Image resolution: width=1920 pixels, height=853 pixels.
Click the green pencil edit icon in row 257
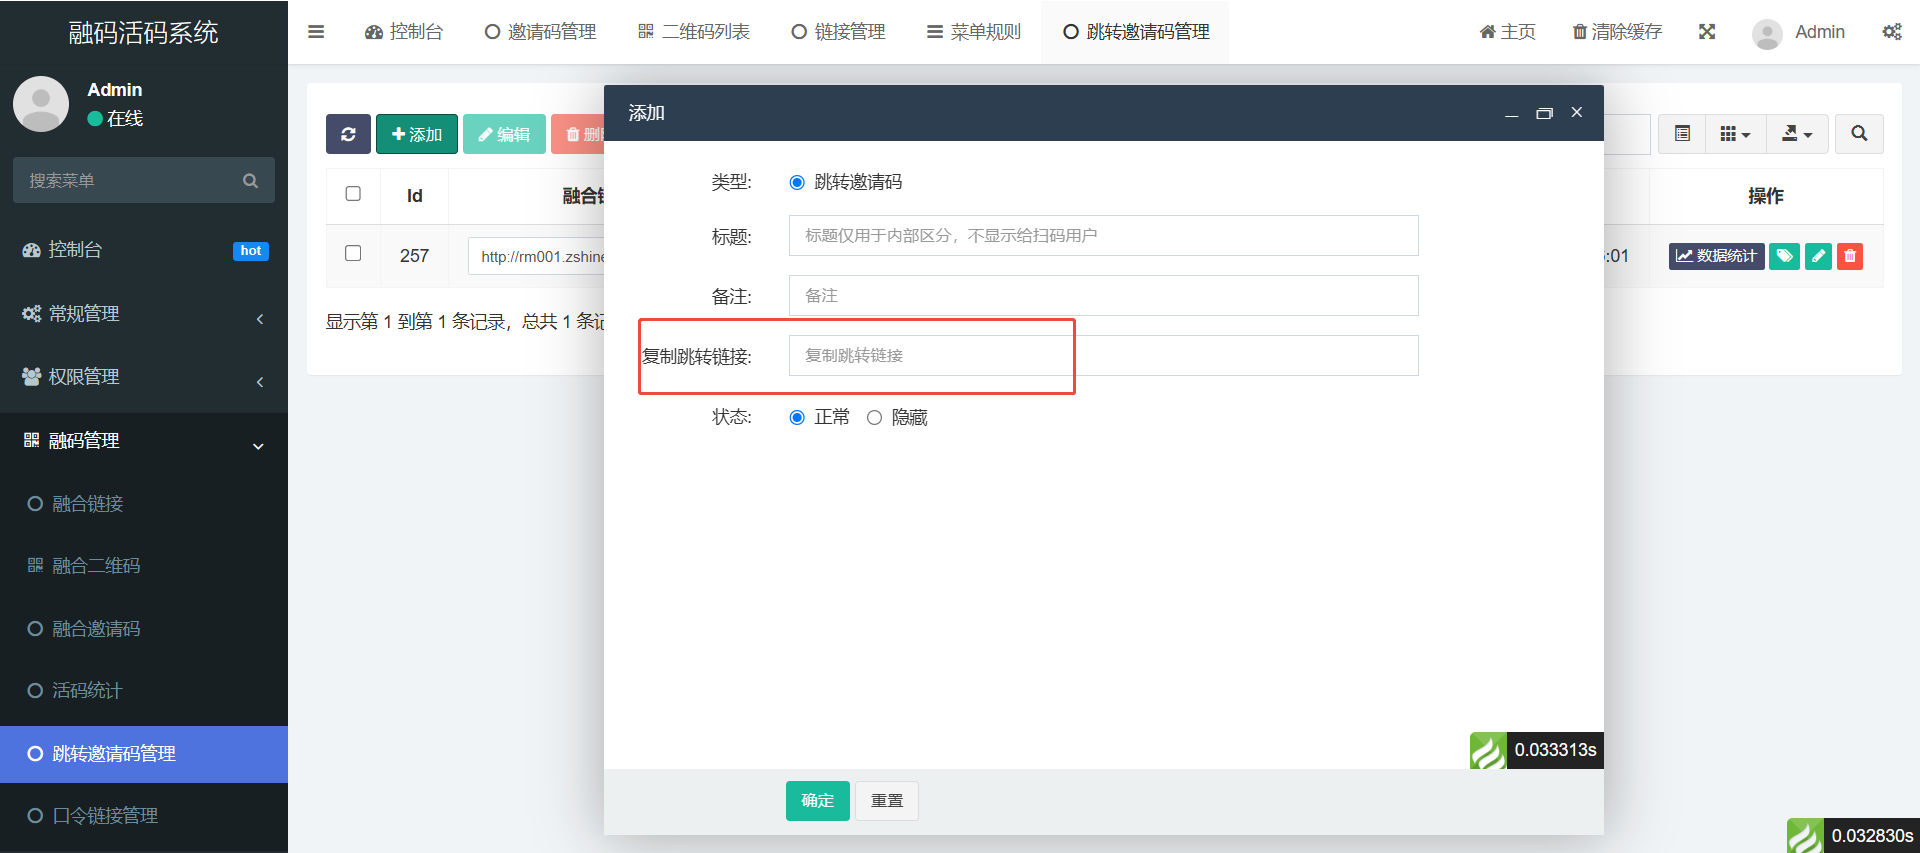point(1818,256)
